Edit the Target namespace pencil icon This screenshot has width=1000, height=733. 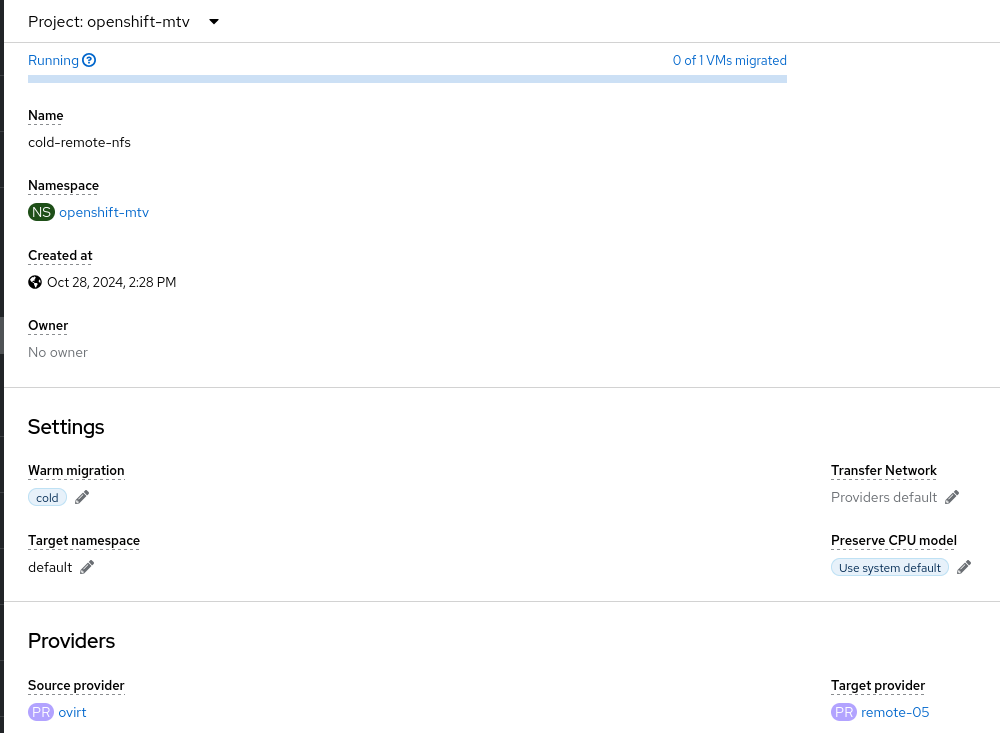87,567
